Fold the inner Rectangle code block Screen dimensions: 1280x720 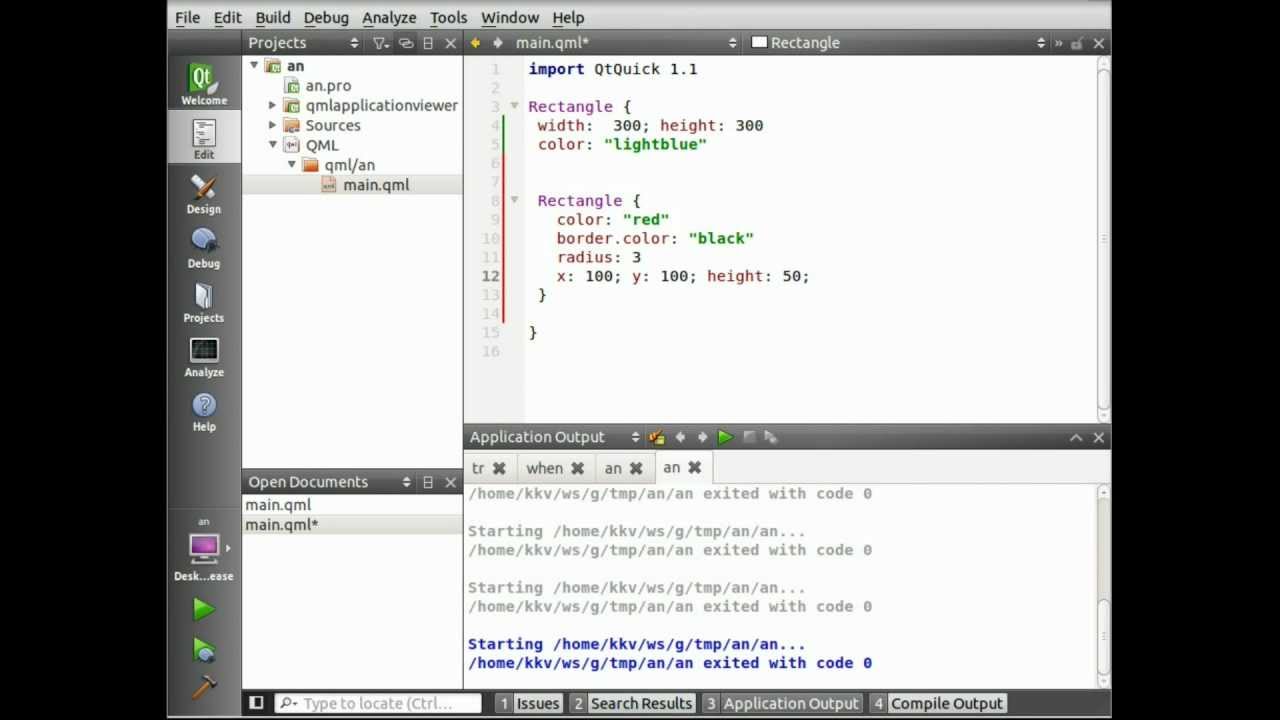click(514, 200)
